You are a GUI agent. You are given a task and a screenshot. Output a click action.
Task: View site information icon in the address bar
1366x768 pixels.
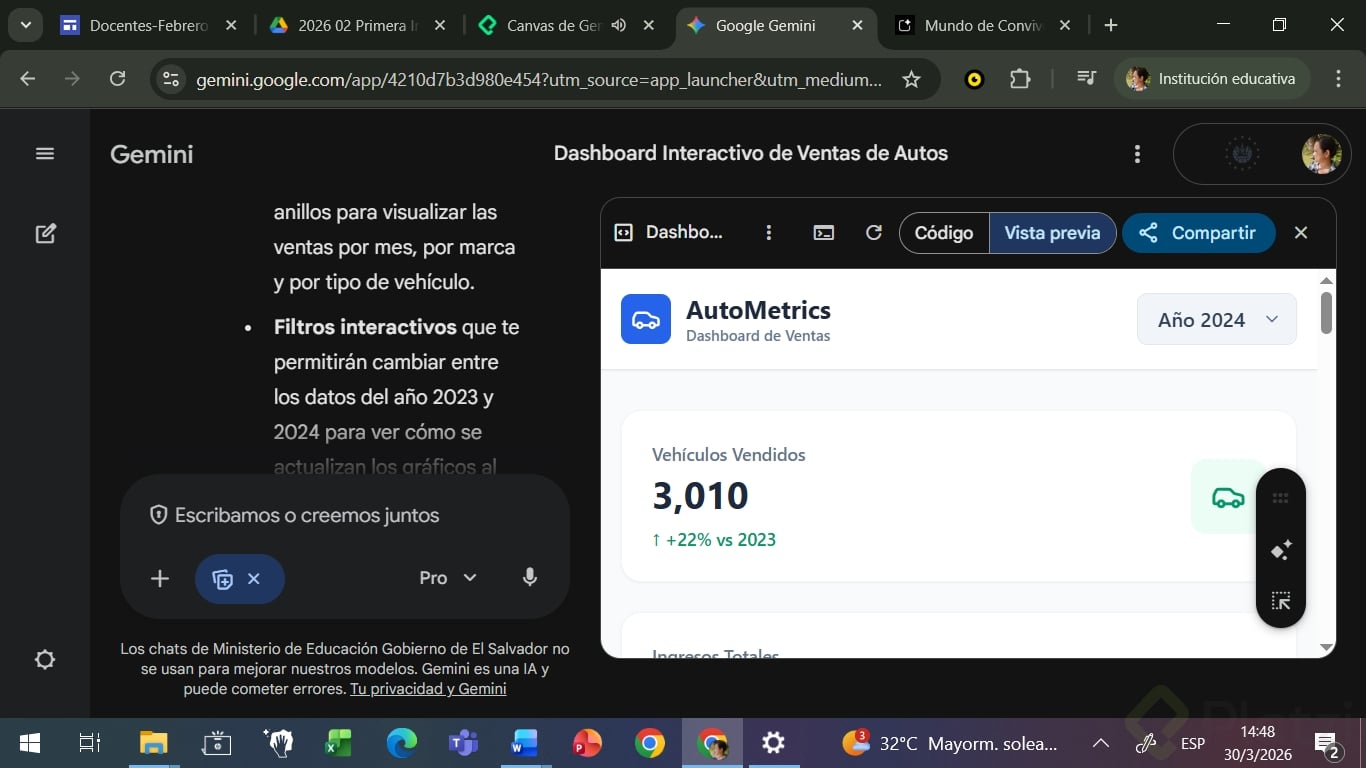click(171, 79)
